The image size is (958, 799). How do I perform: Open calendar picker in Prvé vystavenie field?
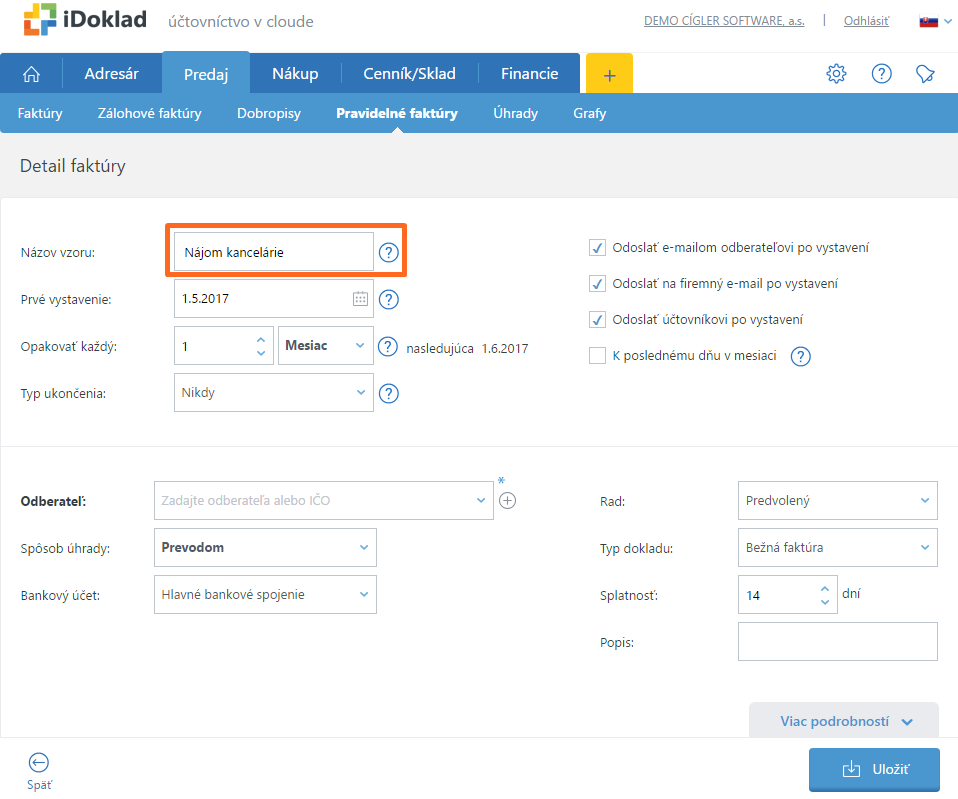click(x=360, y=299)
